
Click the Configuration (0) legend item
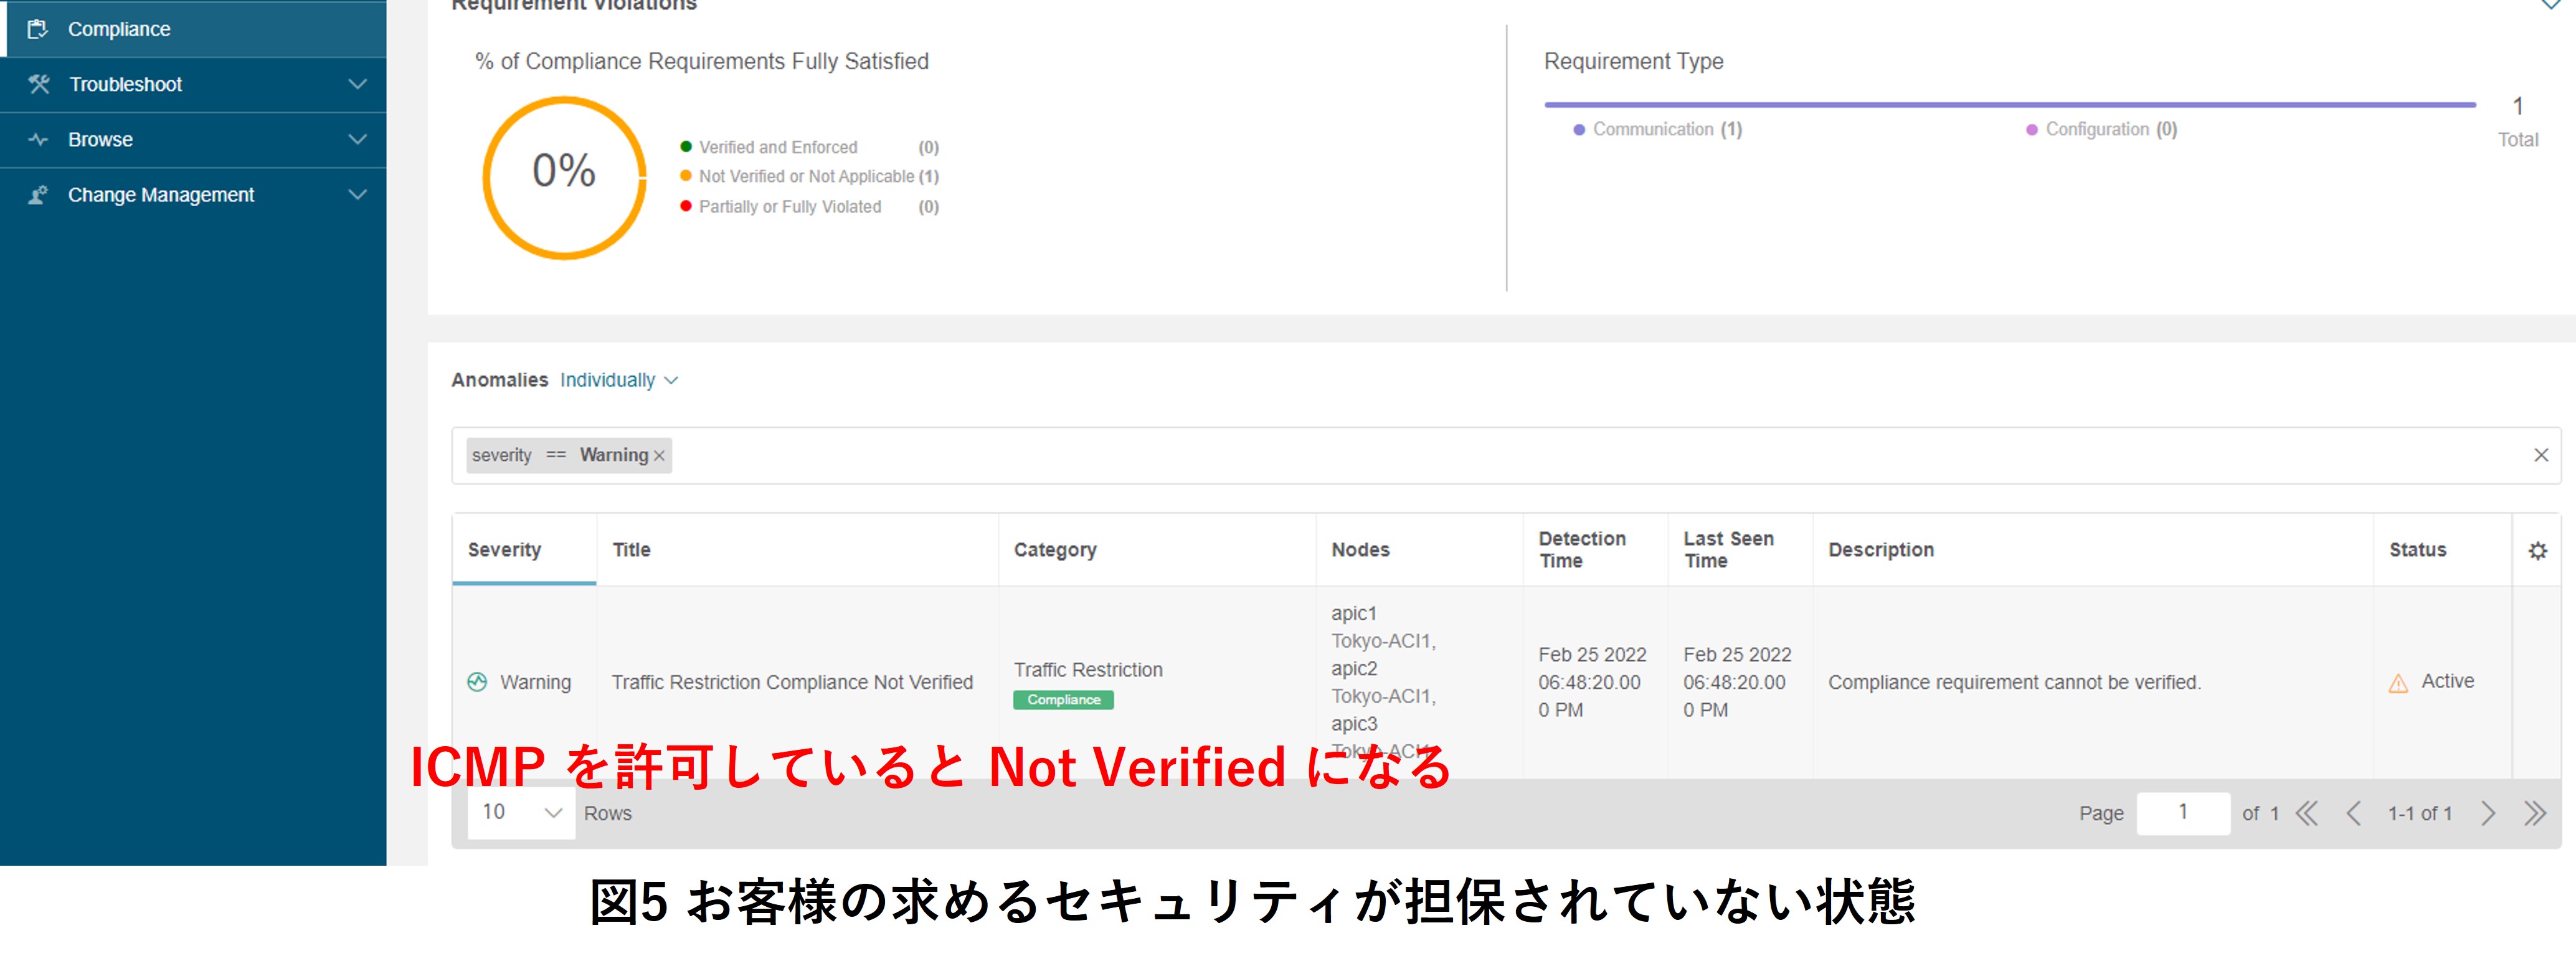pos(2101,129)
